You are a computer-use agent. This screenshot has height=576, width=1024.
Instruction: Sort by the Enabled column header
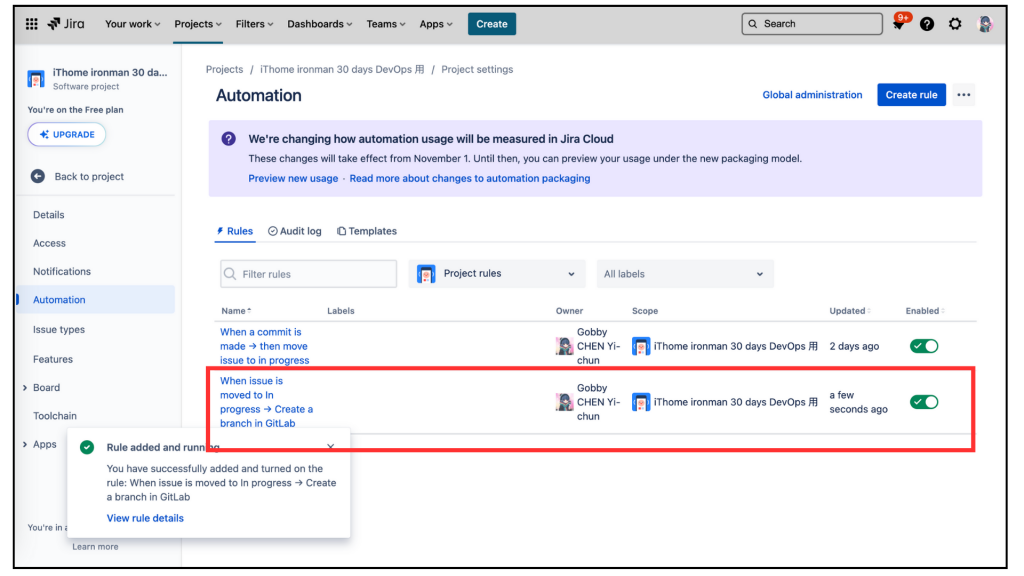925,312
